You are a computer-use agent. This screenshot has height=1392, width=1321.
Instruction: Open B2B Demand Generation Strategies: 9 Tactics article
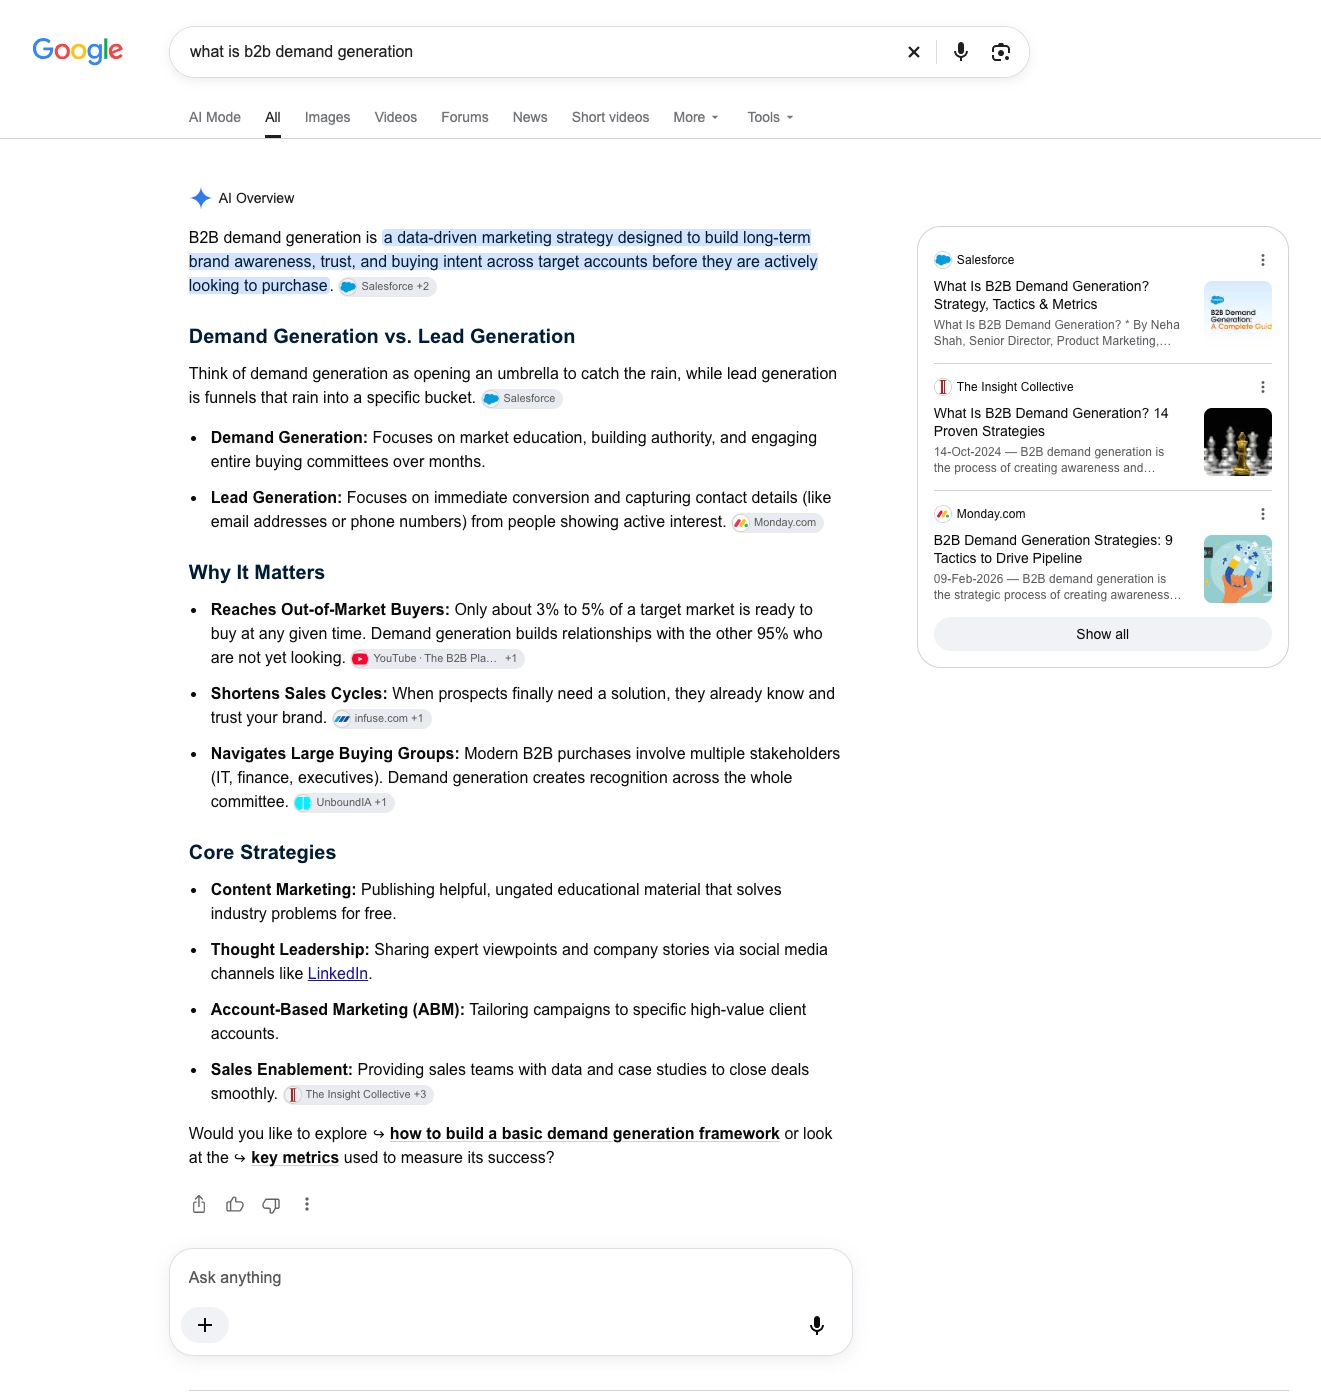(x=1053, y=549)
